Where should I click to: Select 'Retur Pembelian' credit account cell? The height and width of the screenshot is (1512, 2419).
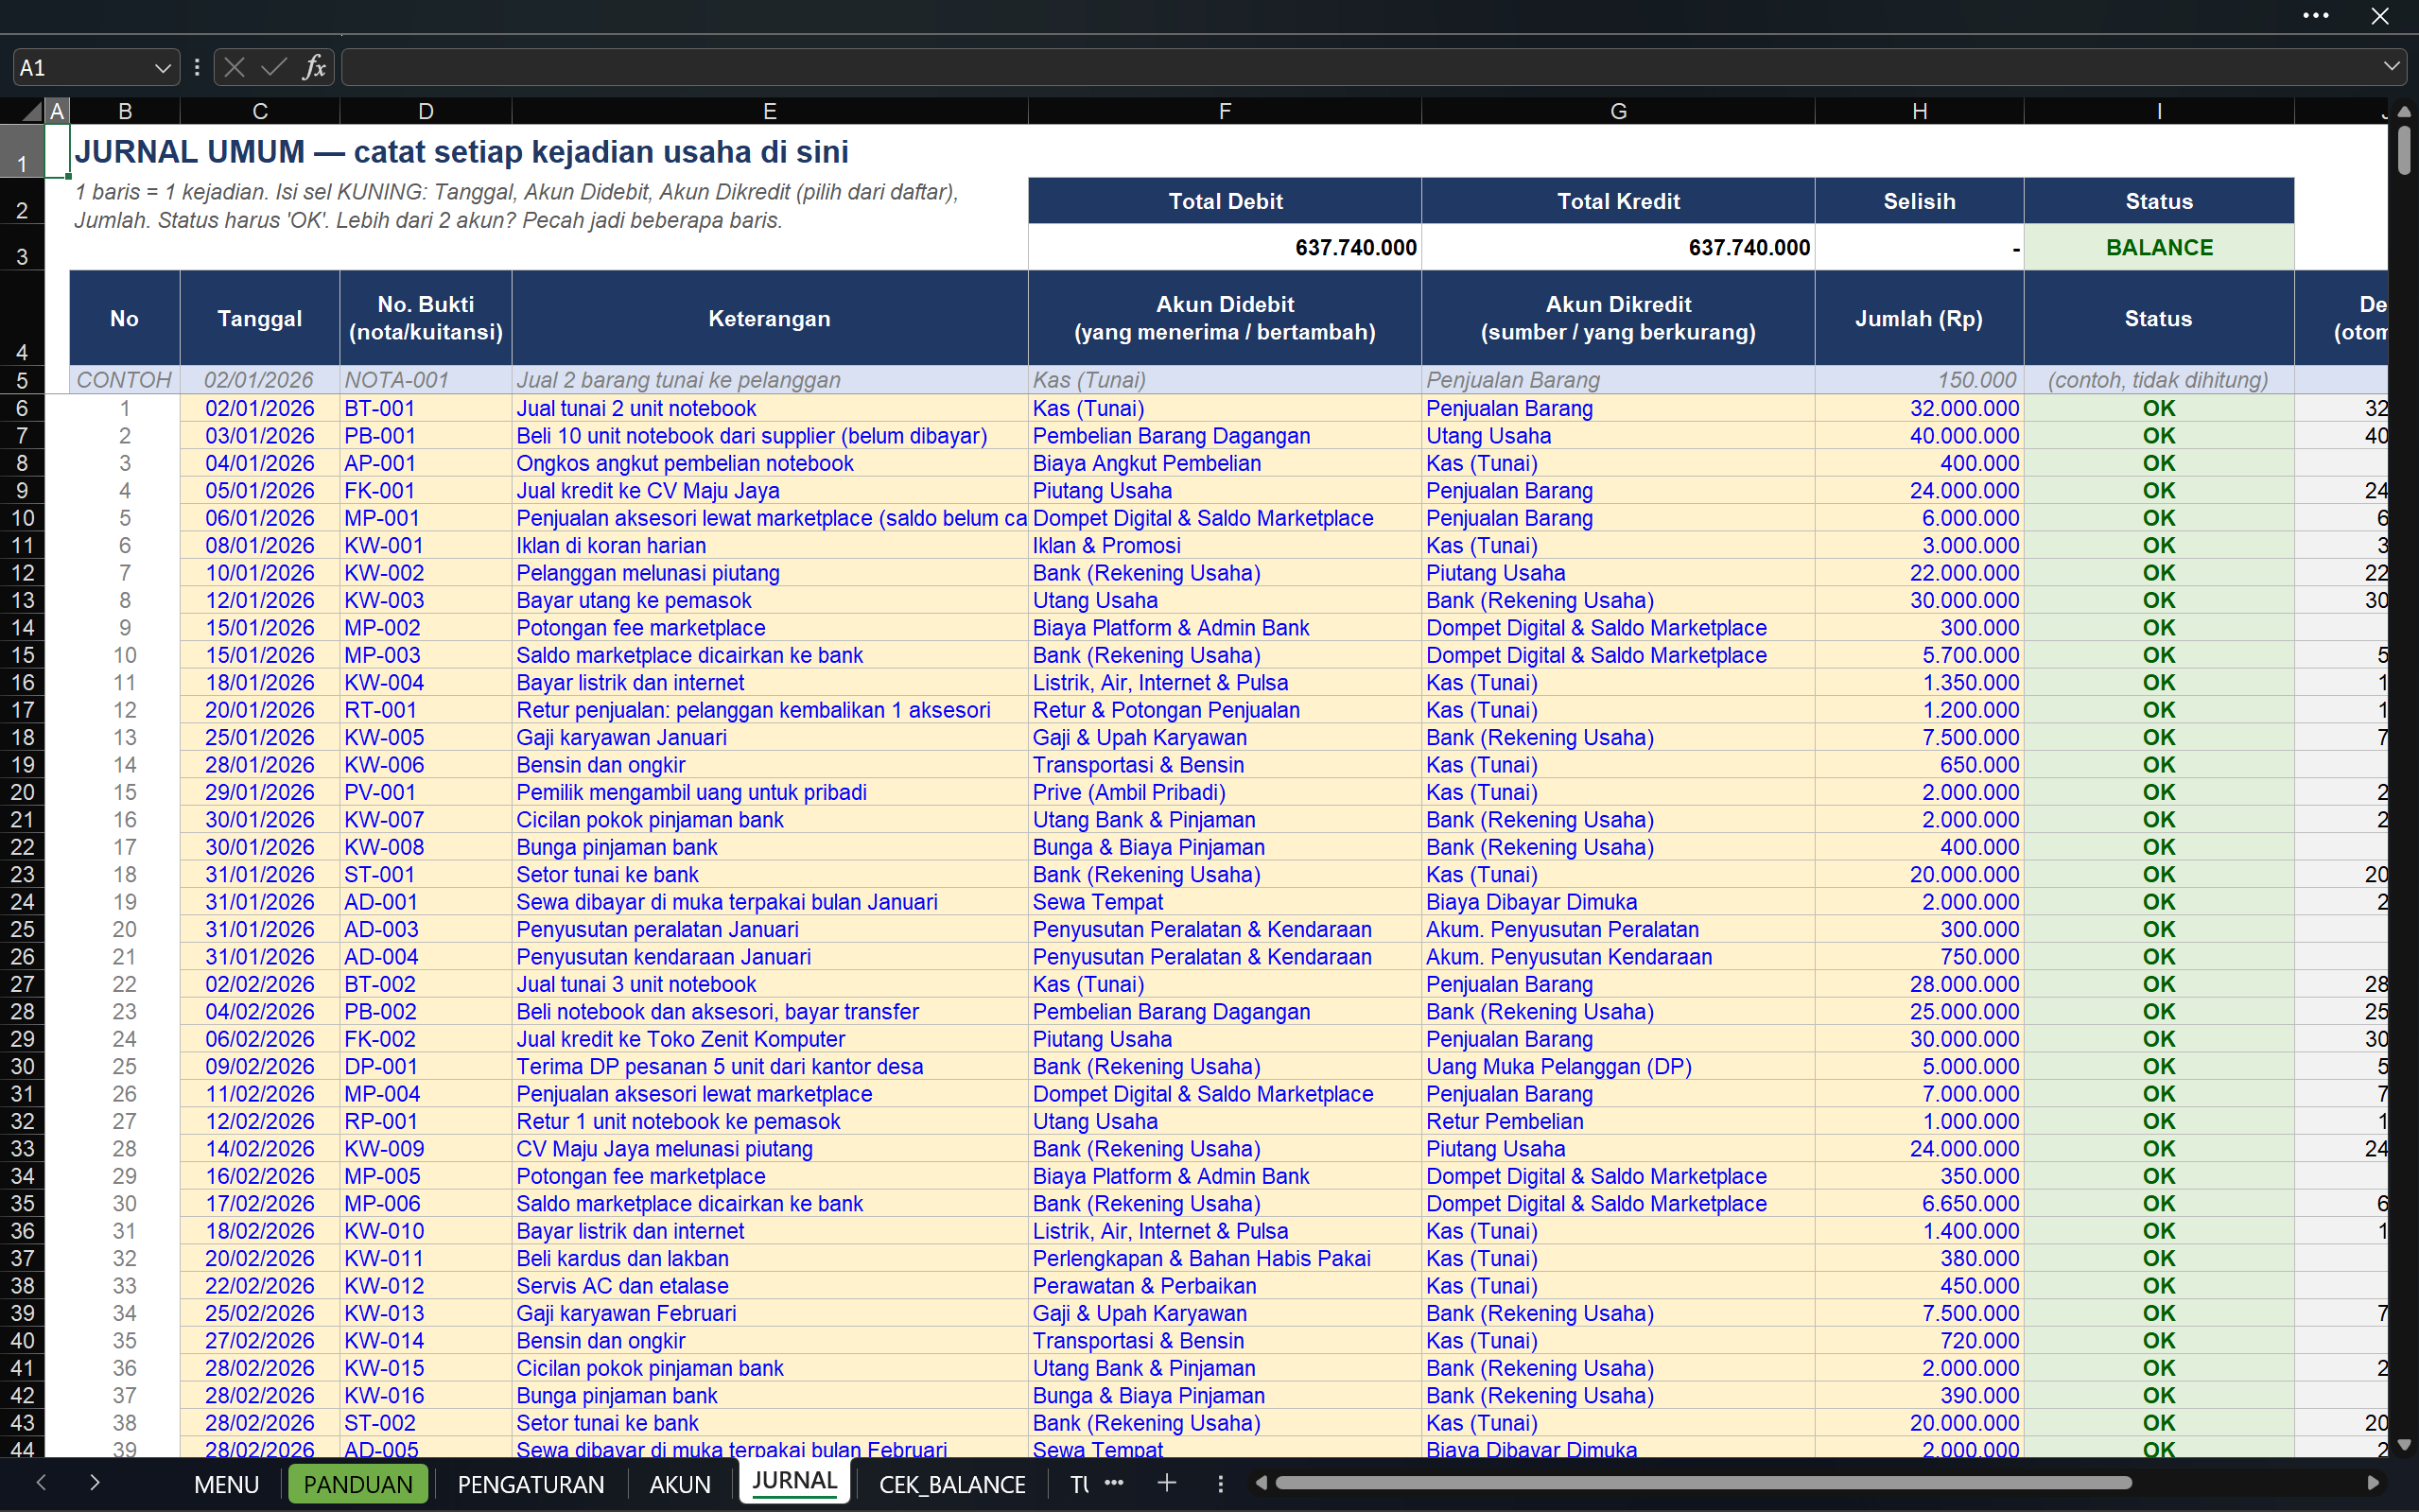click(x=1617, y=1122)
